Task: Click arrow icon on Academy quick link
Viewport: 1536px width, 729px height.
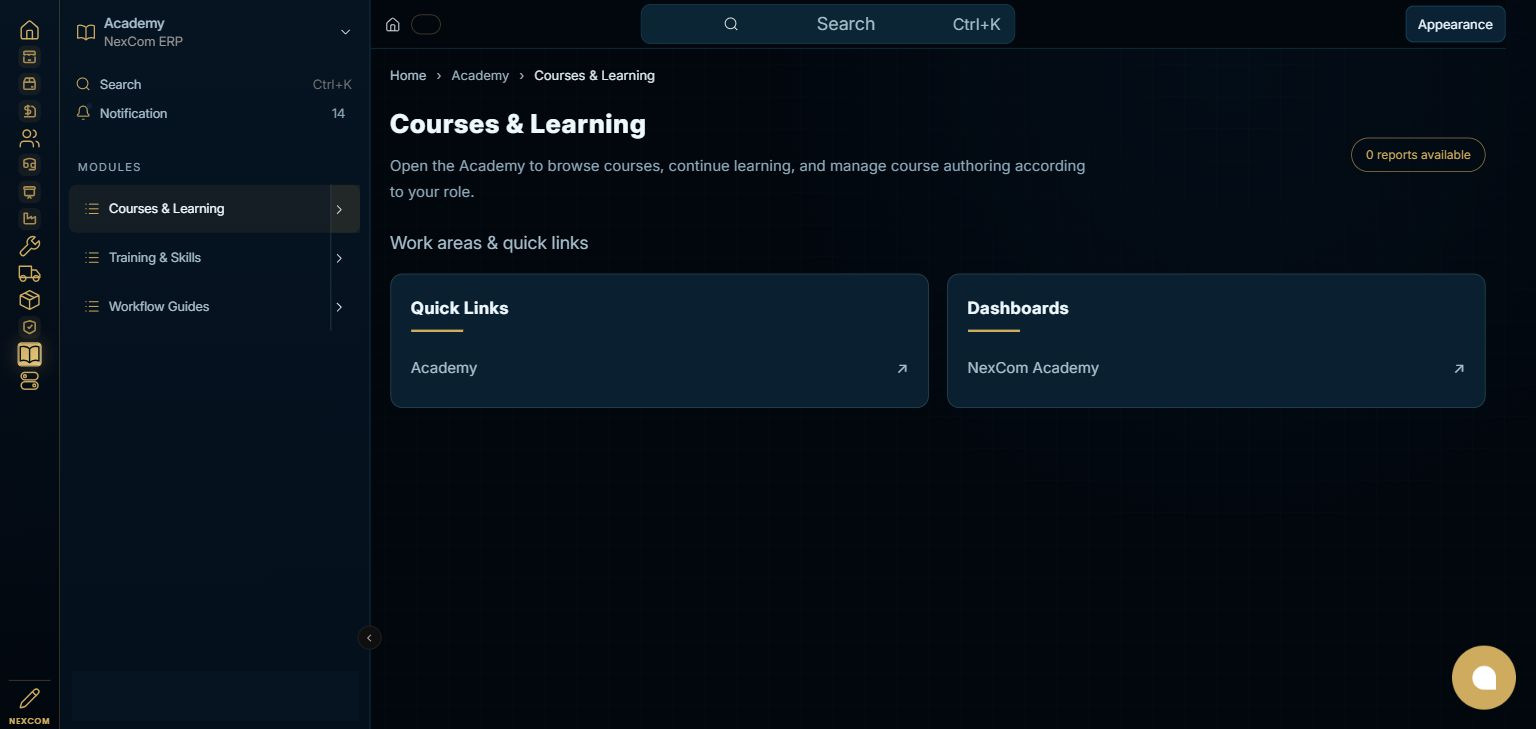Action: click(902, 369)
